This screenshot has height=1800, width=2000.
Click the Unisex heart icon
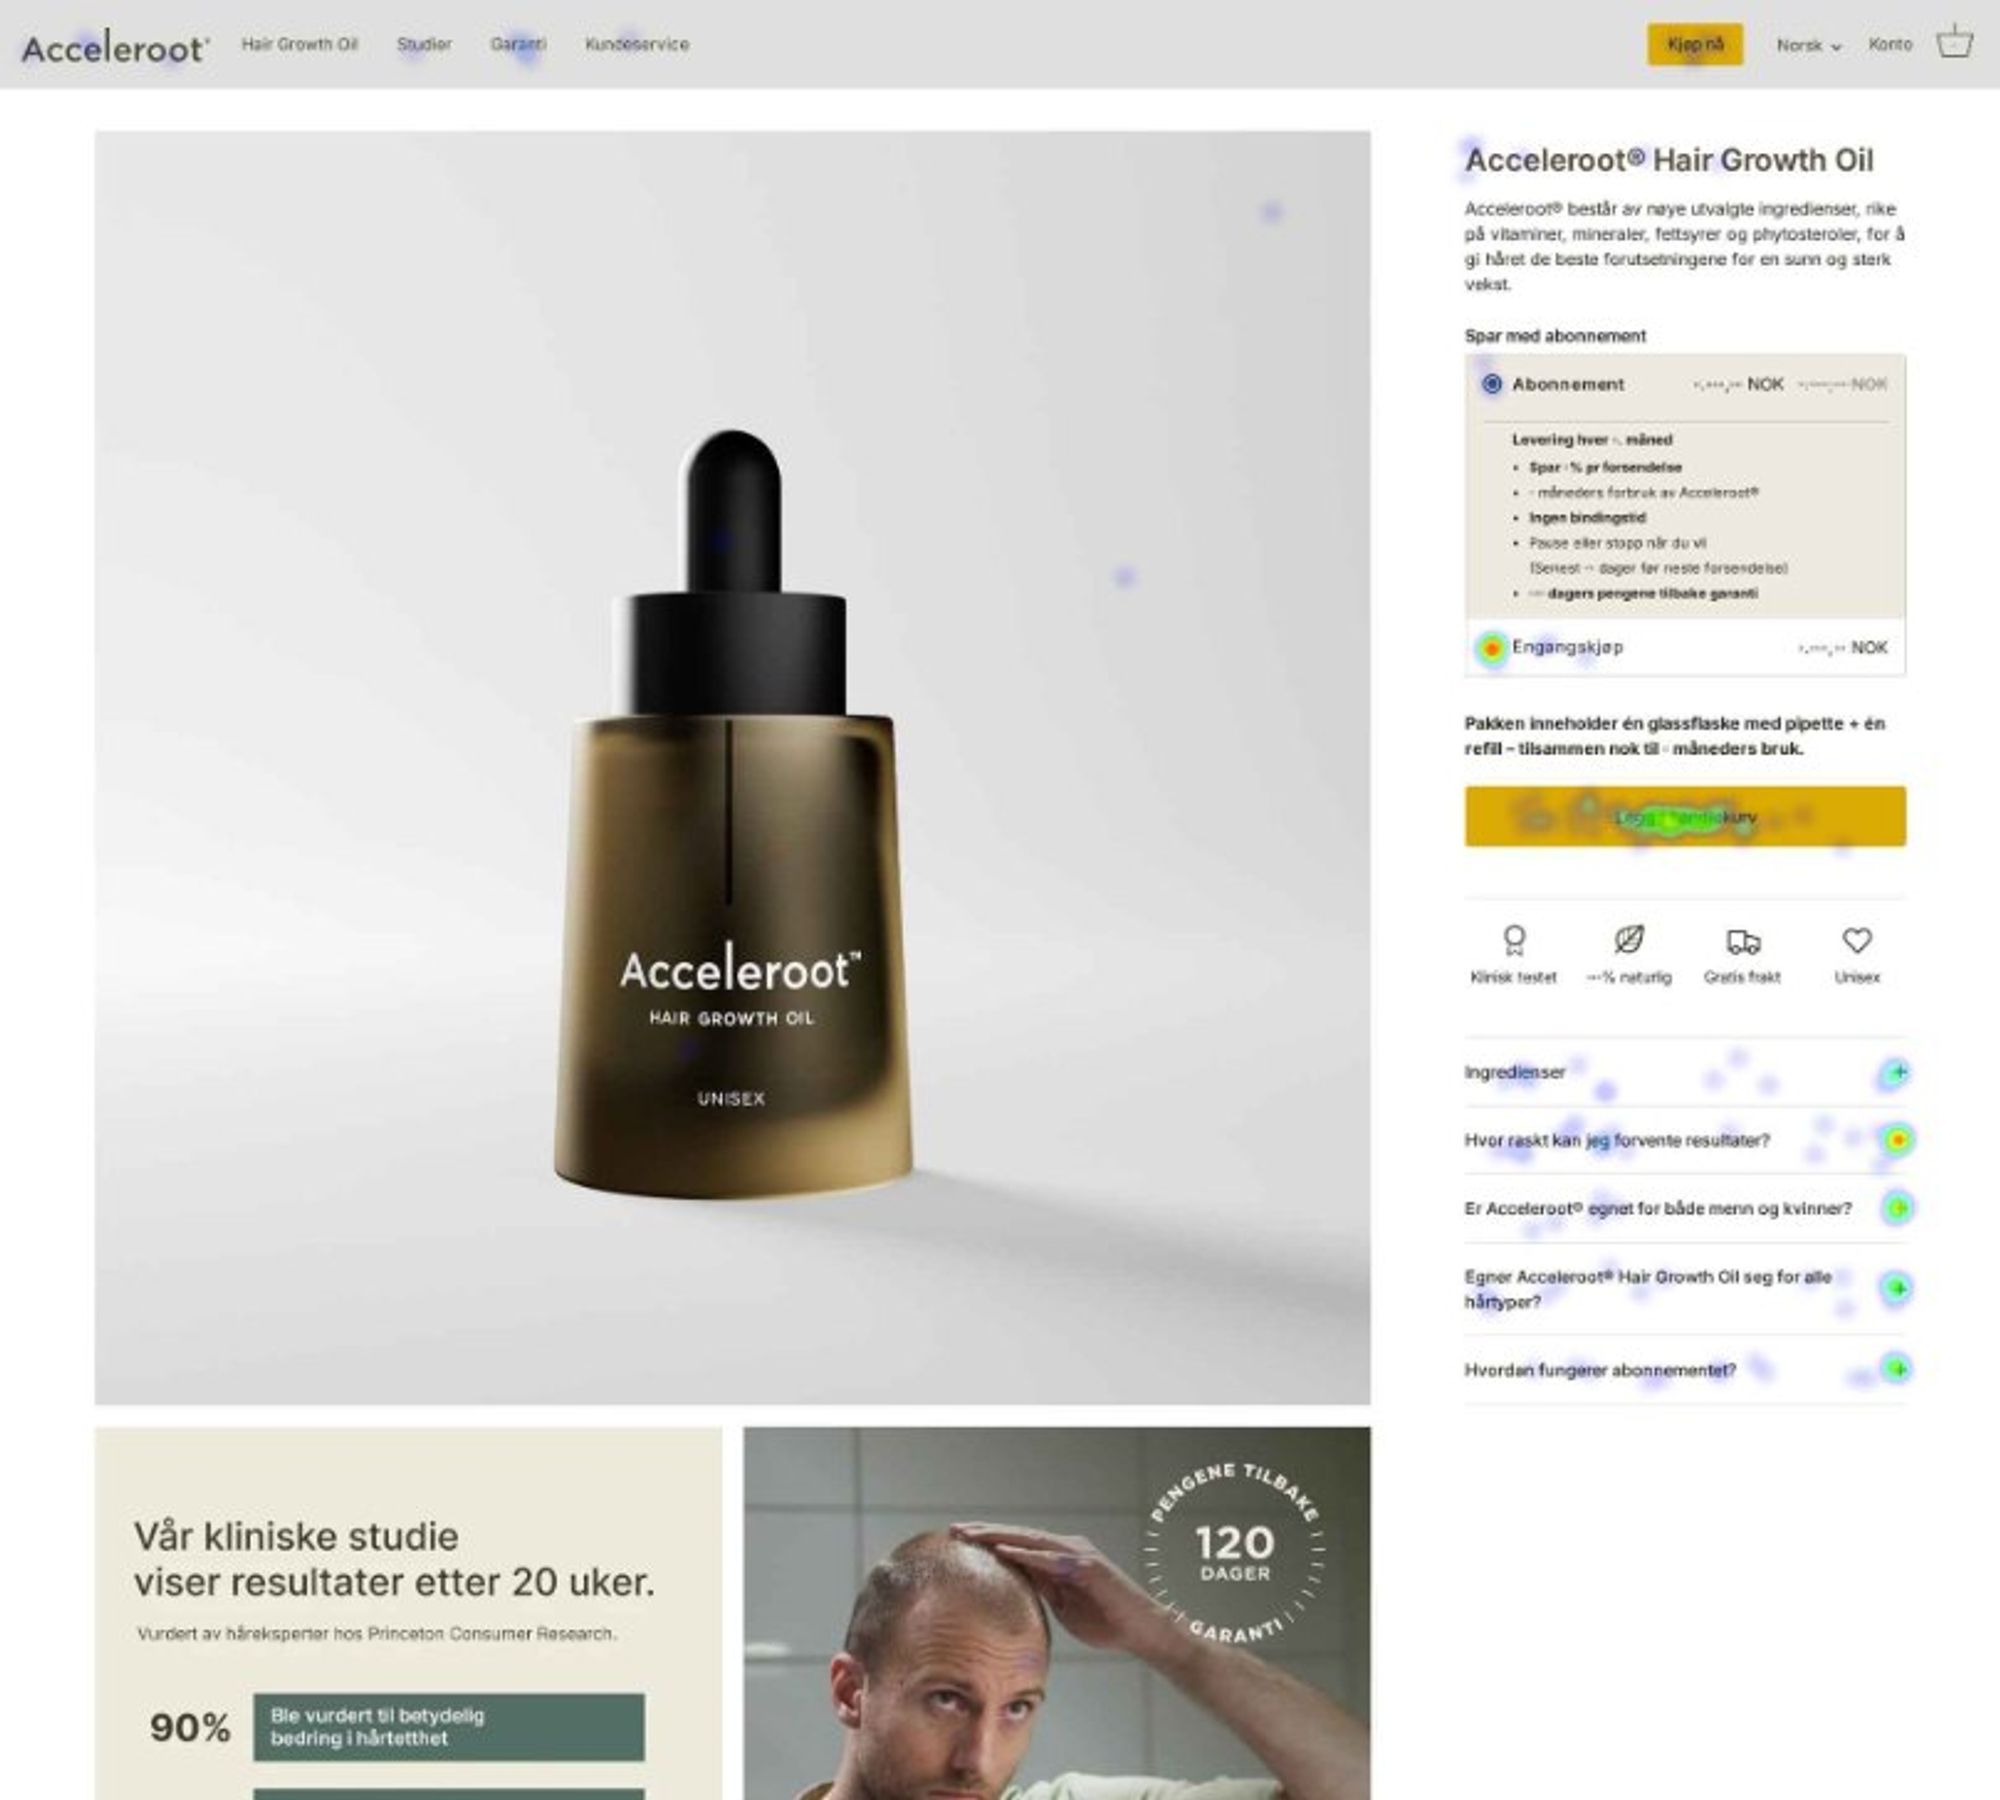pos(1857,940)
